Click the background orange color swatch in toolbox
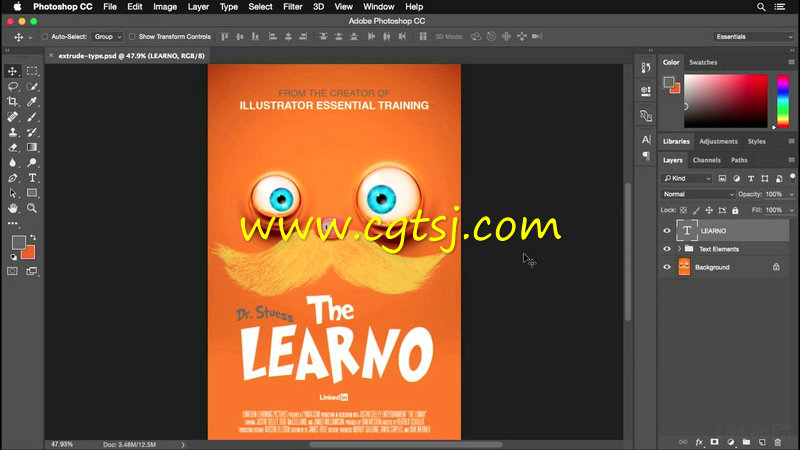 coord(30,254)
